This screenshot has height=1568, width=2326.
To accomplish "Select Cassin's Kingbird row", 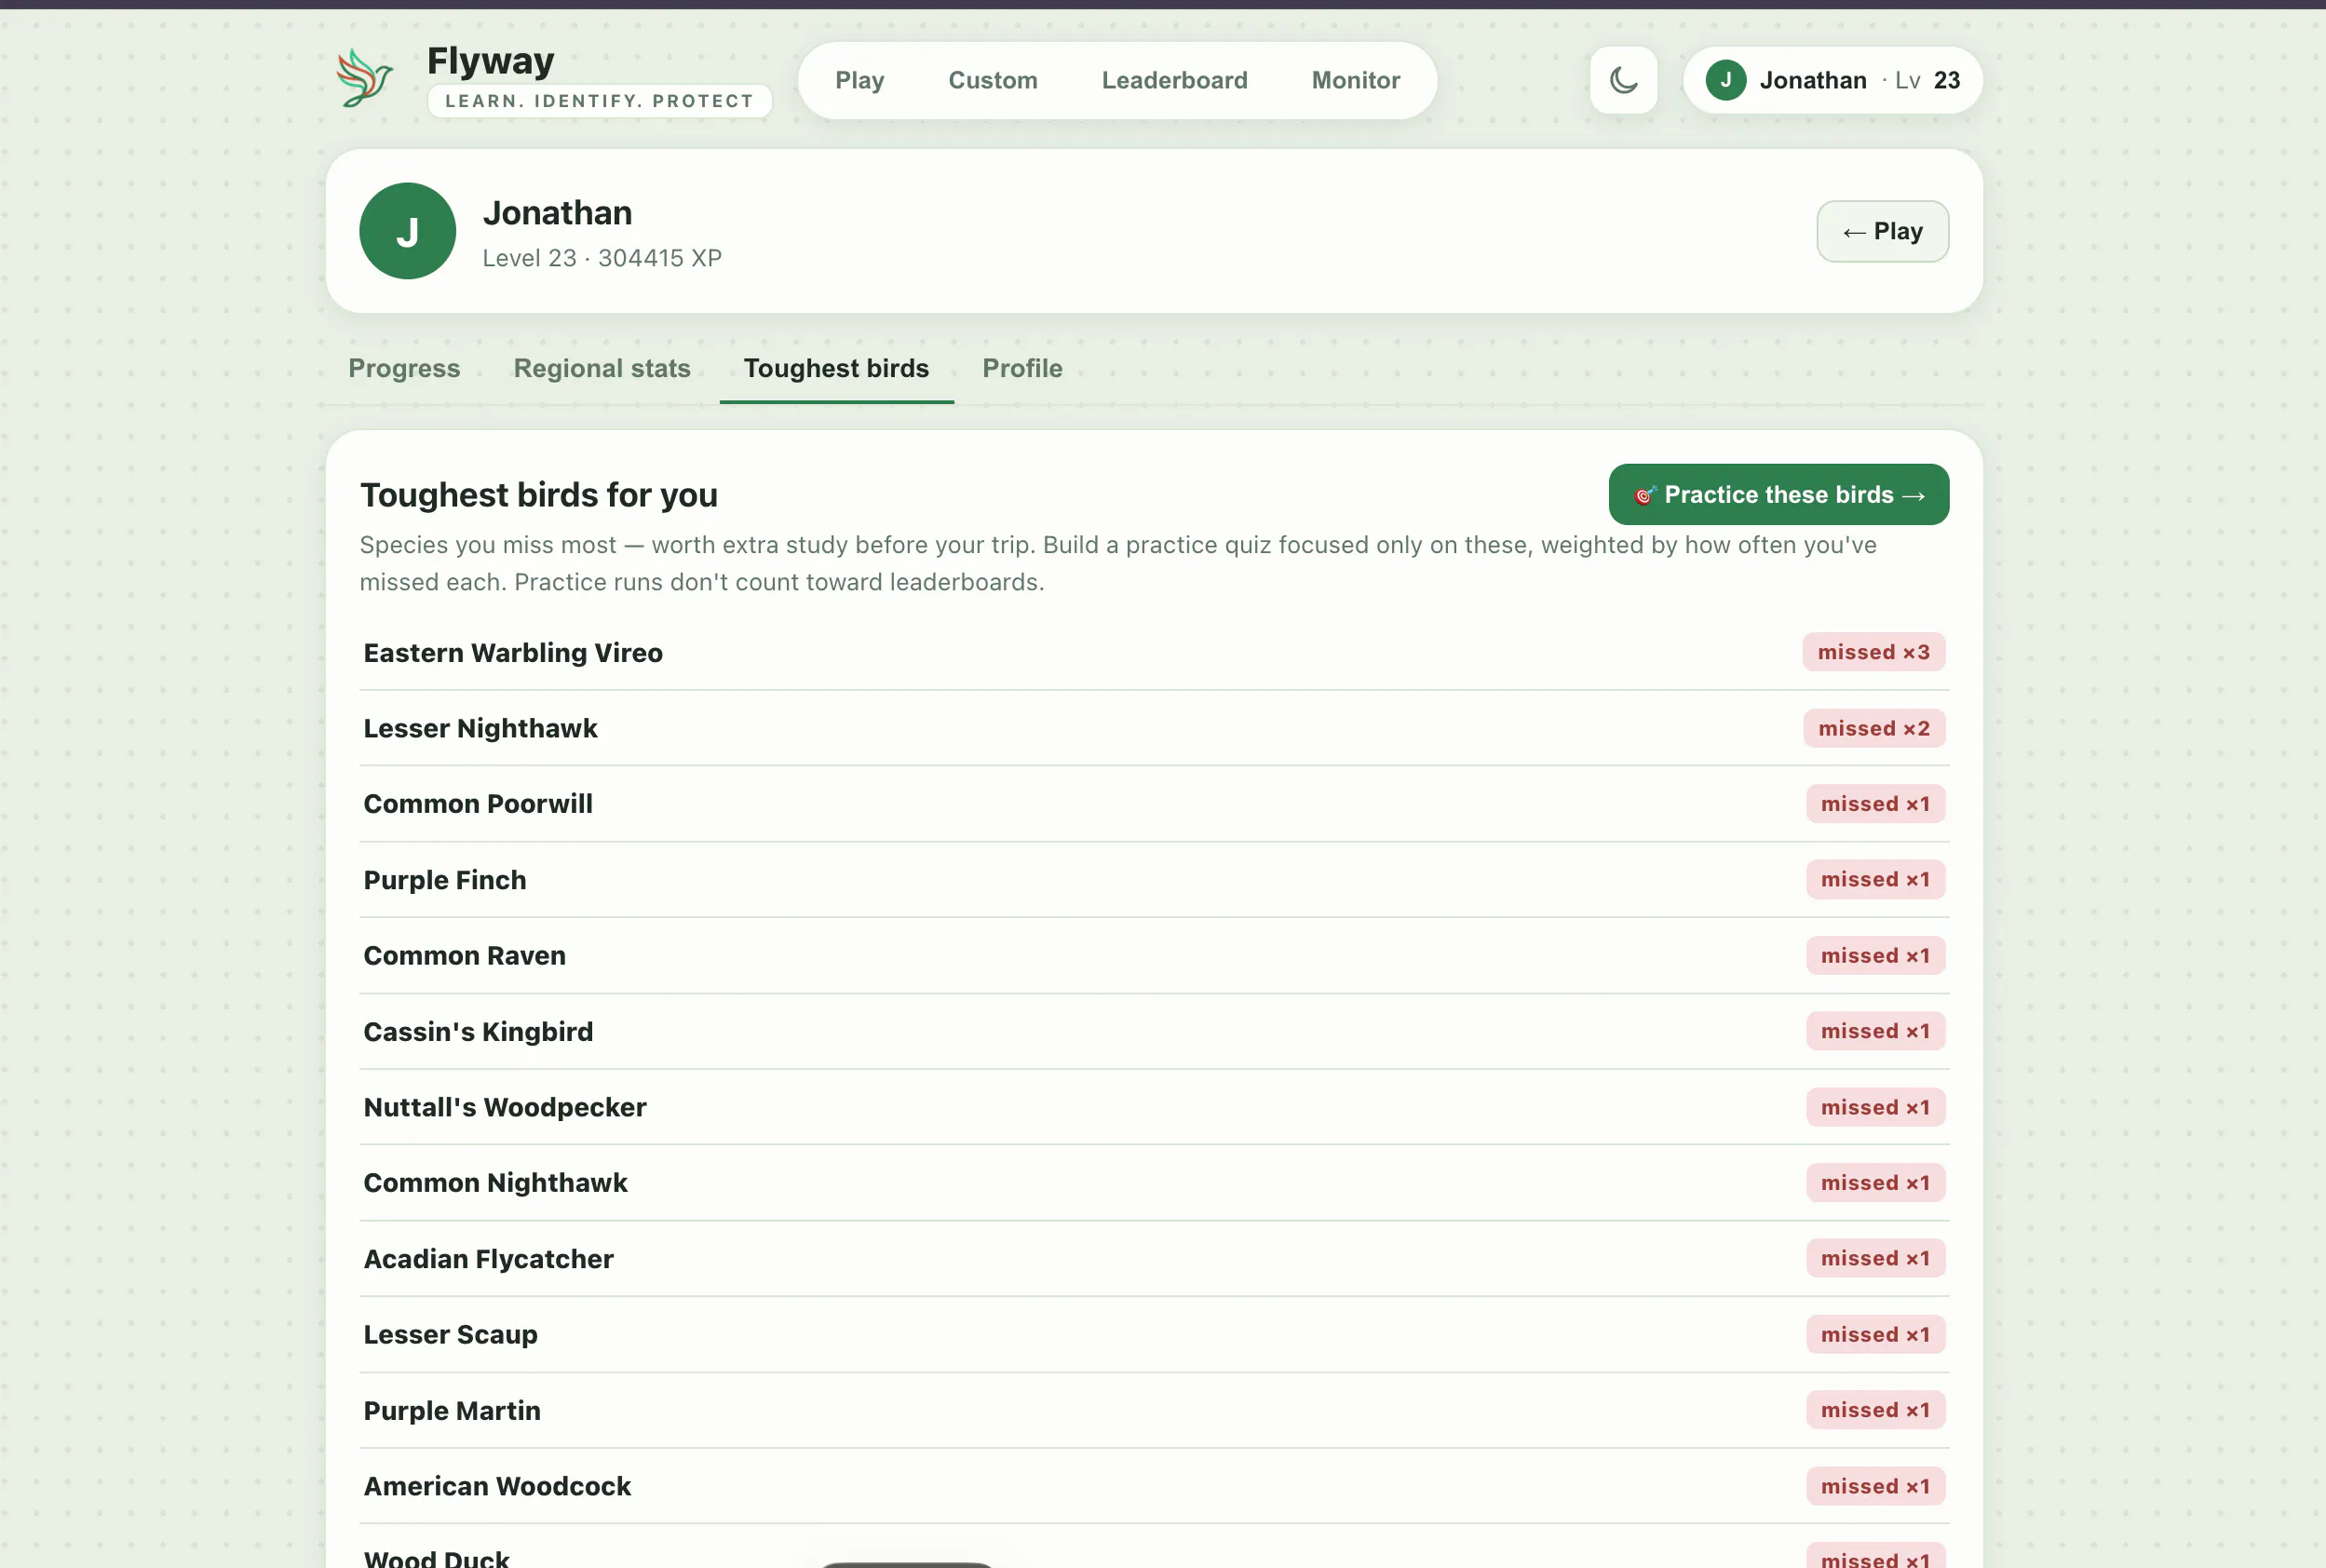I will (1154, 1031).
